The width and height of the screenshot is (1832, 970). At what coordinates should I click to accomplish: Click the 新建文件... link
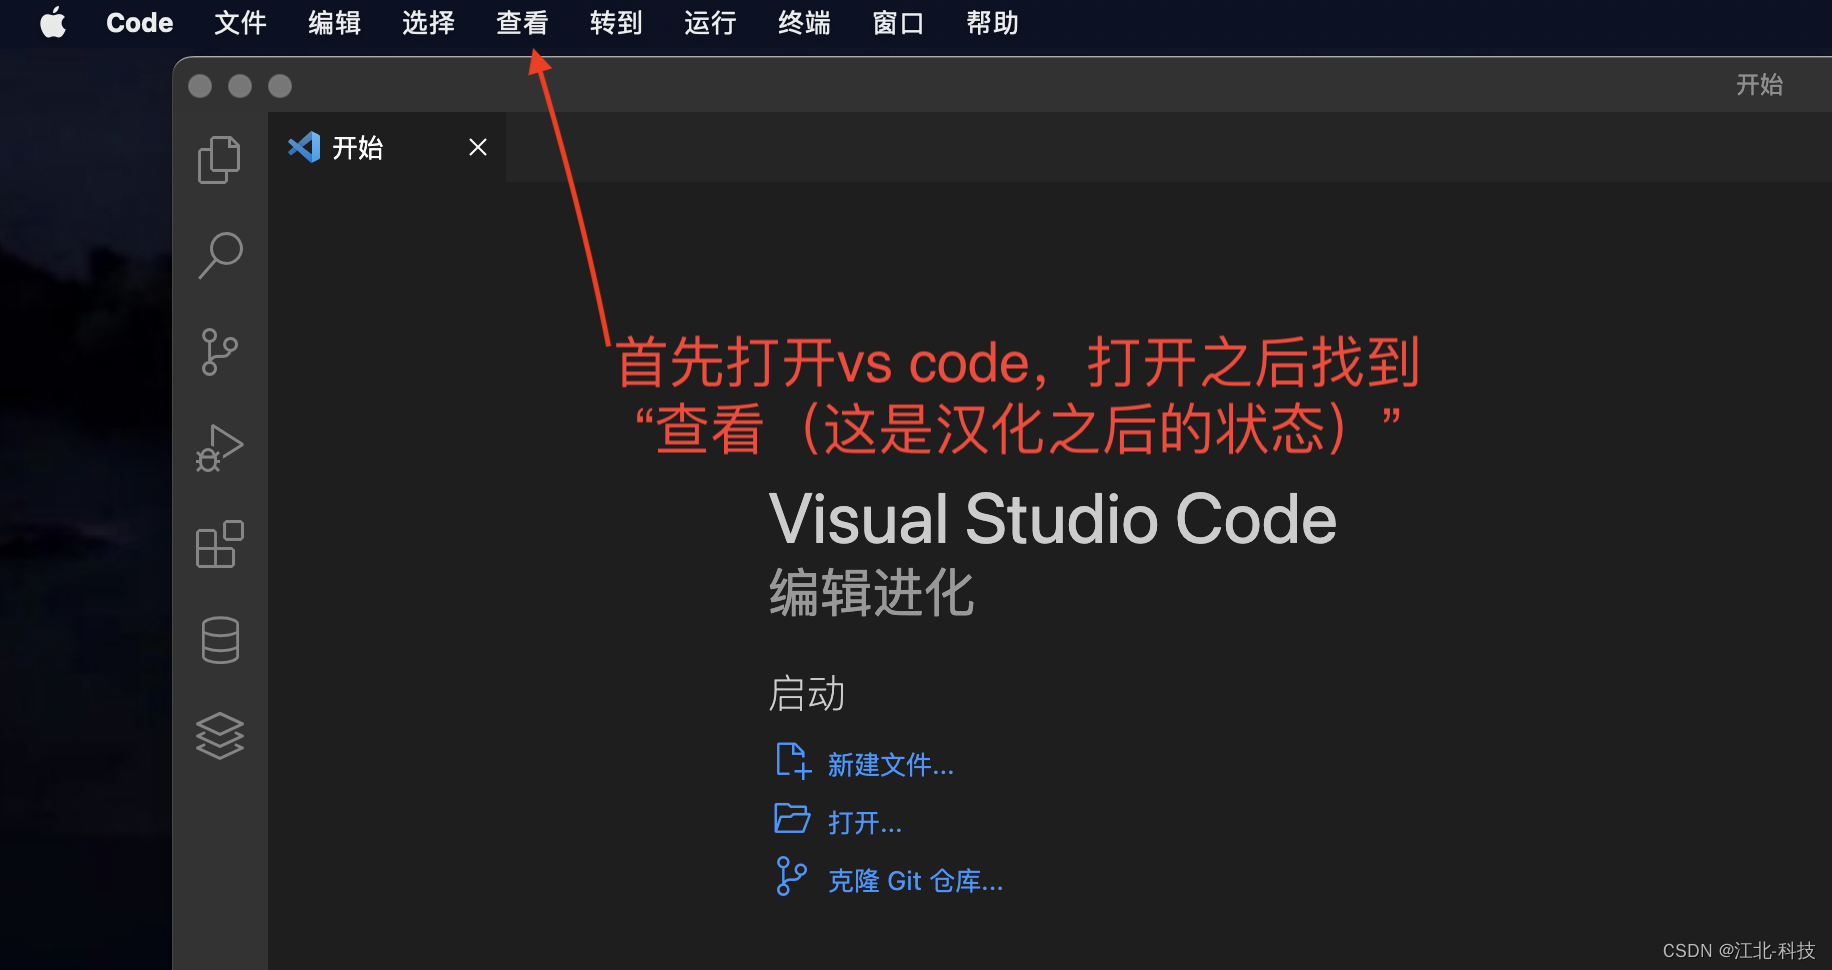point(891,765)
